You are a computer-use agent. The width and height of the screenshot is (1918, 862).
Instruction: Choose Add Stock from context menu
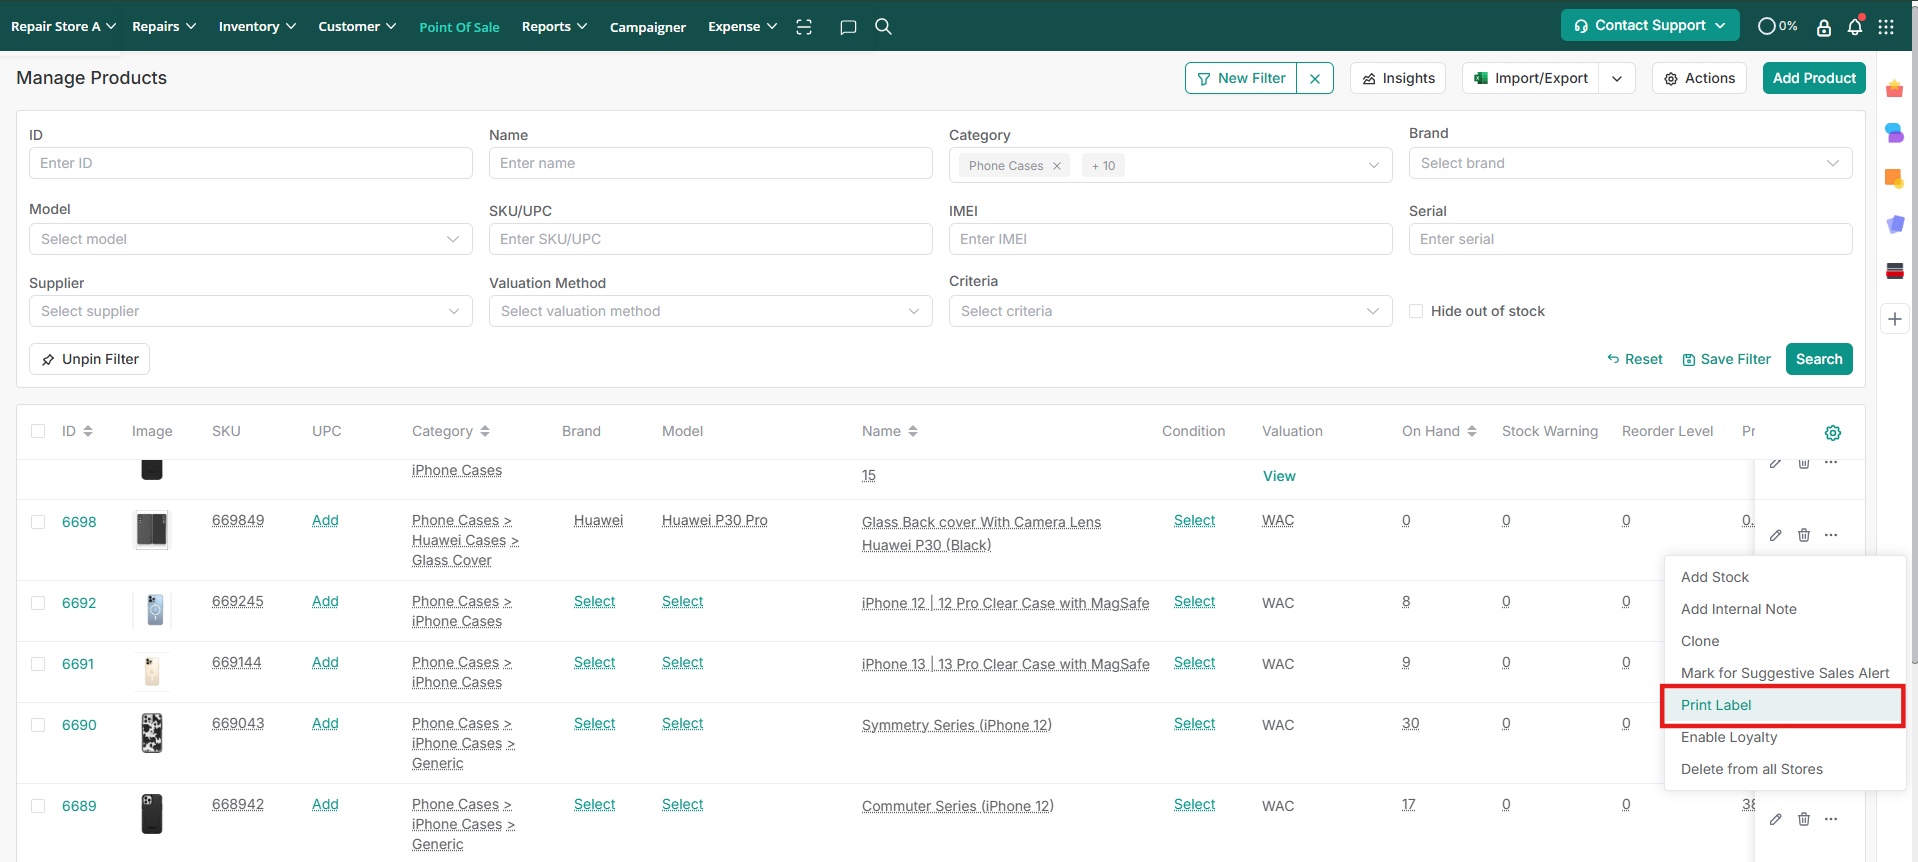tap(1783, 577)
